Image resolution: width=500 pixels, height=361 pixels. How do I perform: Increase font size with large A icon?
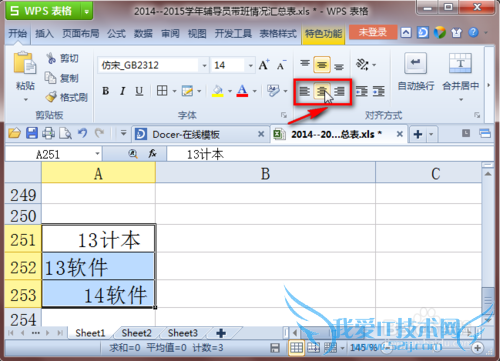point(264,65)
